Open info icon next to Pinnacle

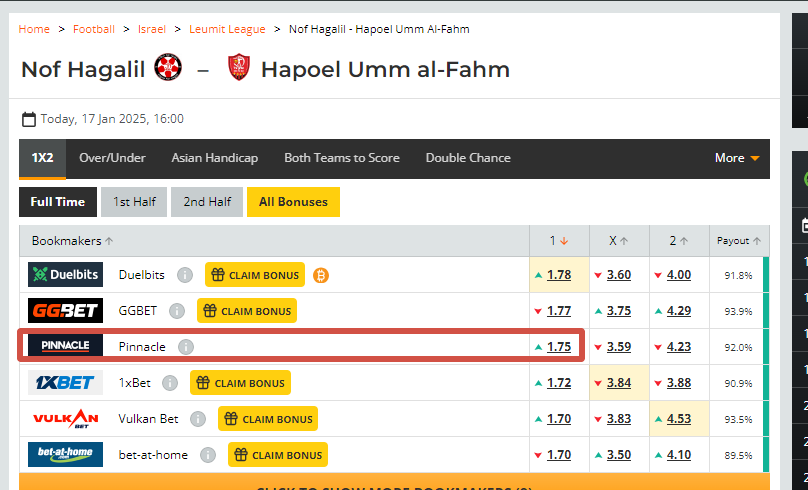pos(186,347)
